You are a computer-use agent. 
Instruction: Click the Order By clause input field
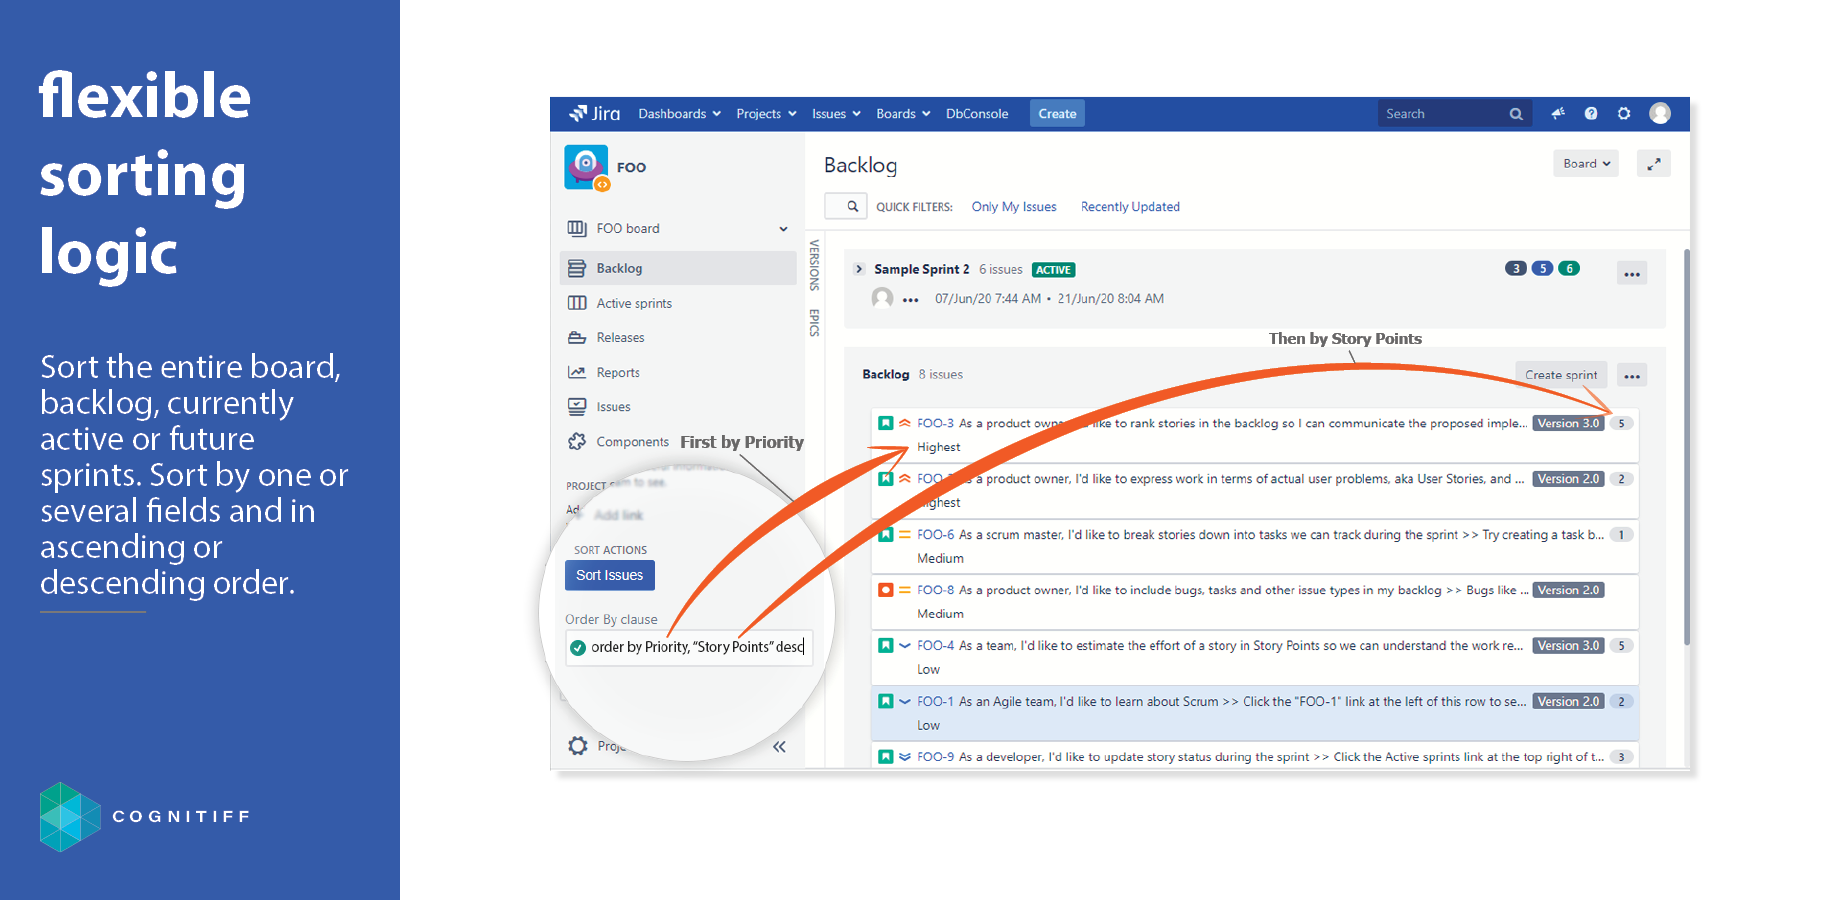pos(688,647)
